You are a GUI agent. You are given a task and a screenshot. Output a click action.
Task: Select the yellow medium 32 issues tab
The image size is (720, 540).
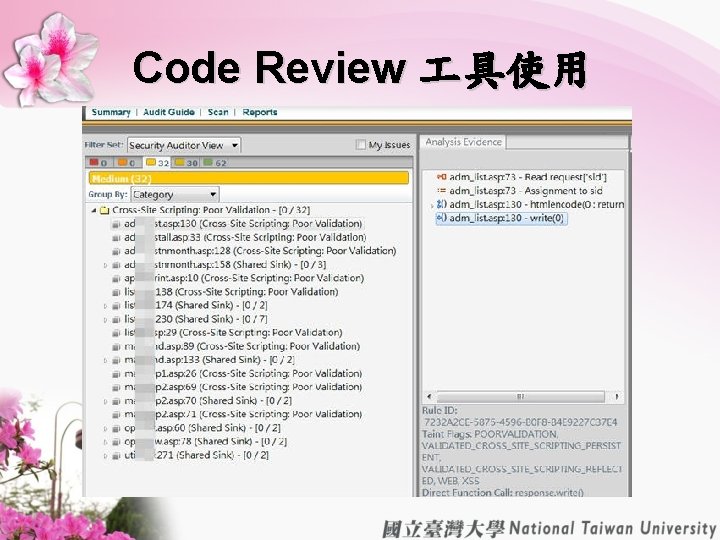coord(157,163)
